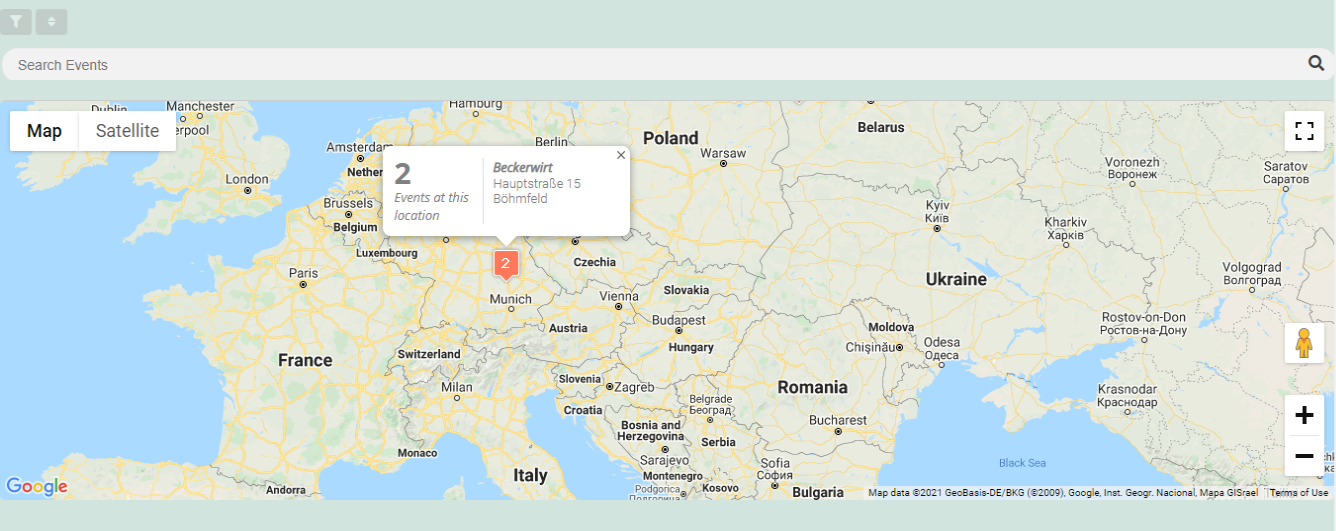Click the Ukraine country label
1336x531 pixels.
tap(955, 279)
